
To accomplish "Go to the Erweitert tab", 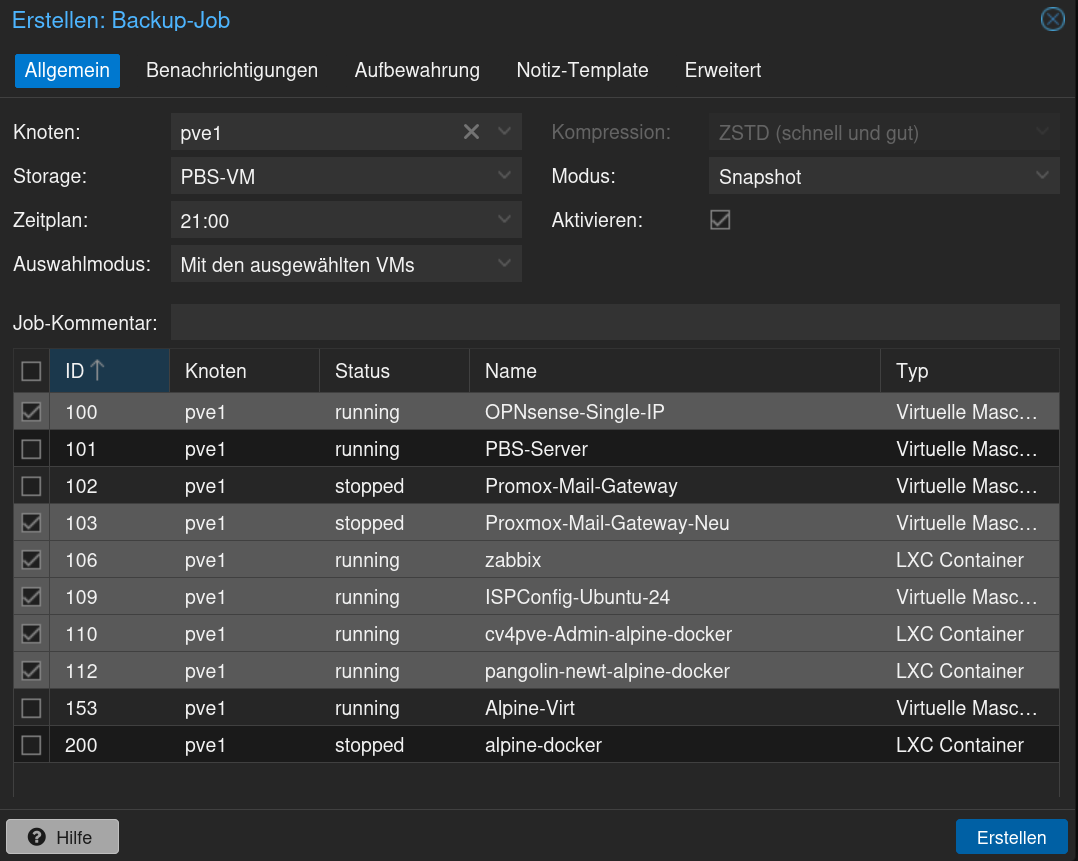I will tap(723, 70).
